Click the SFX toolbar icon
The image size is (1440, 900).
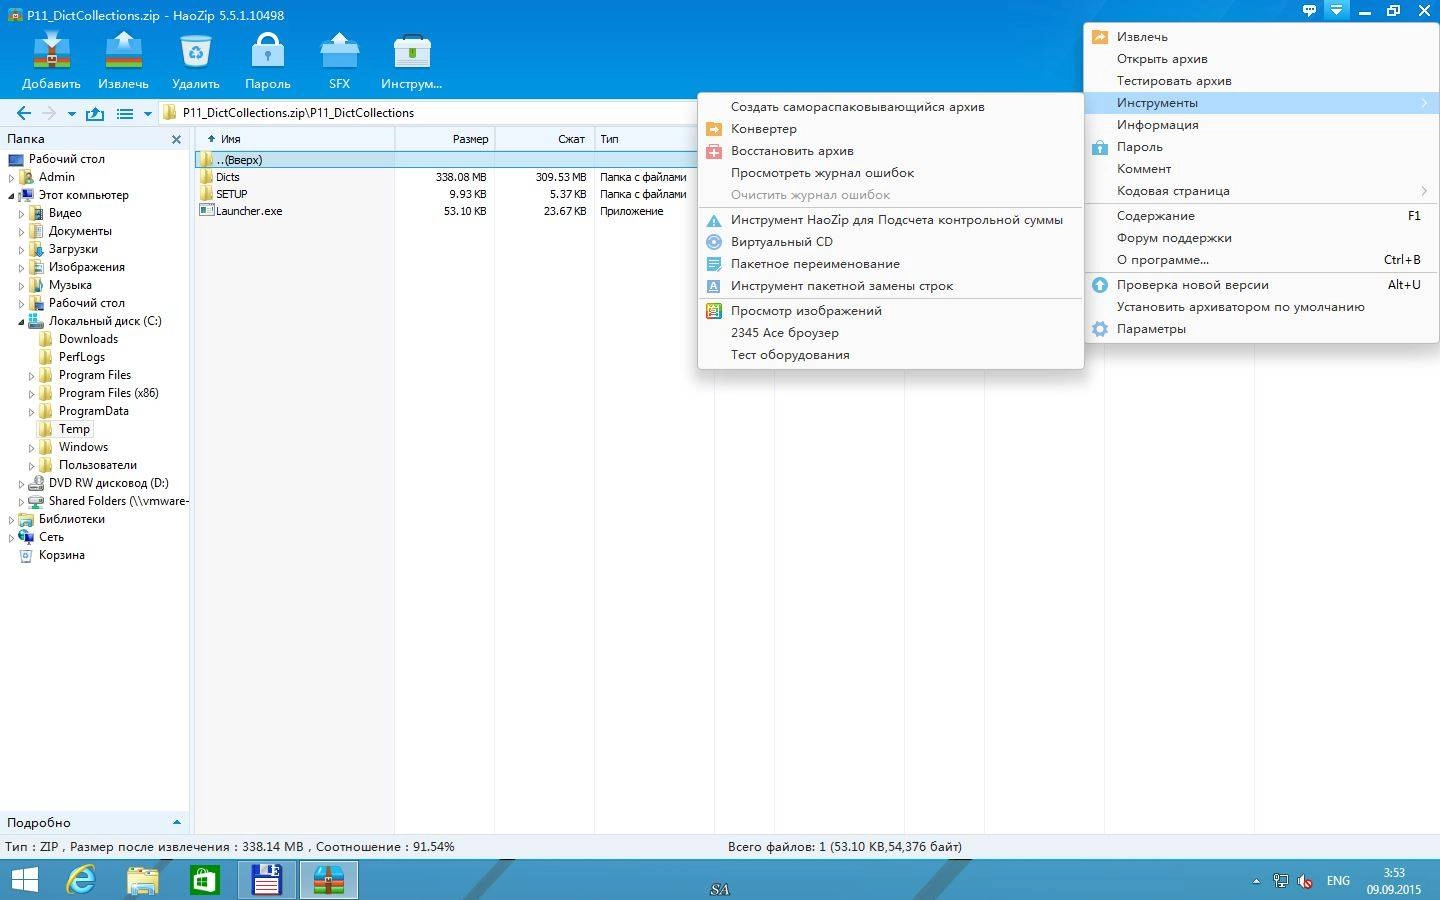pyautogui.click(x=339, y=61)
